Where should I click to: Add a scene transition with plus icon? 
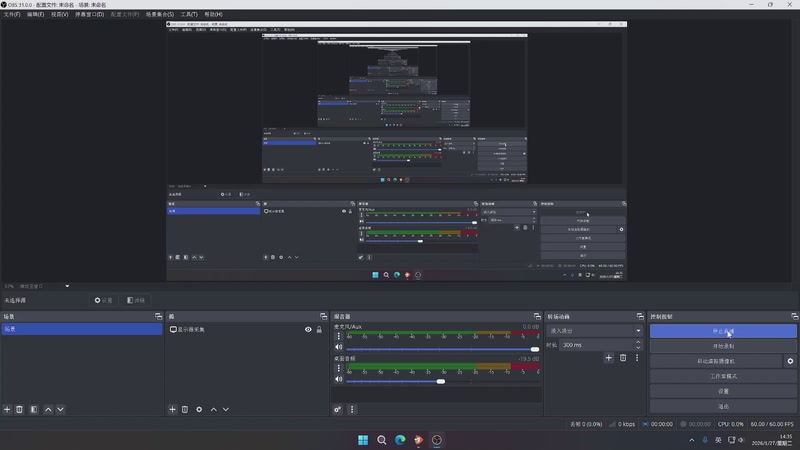[x=608, y=358]
